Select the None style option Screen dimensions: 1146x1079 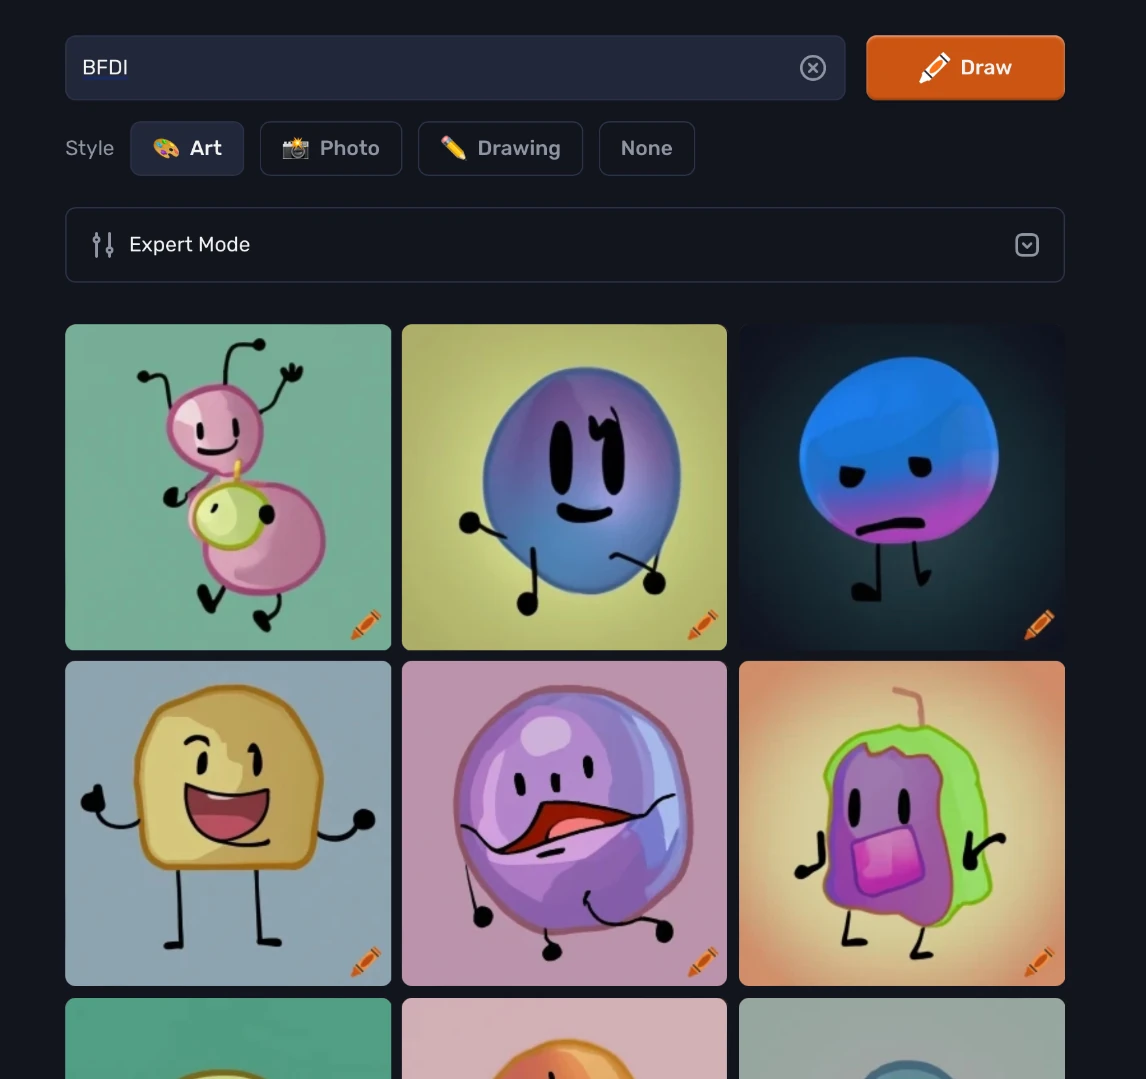coord(646,148)
